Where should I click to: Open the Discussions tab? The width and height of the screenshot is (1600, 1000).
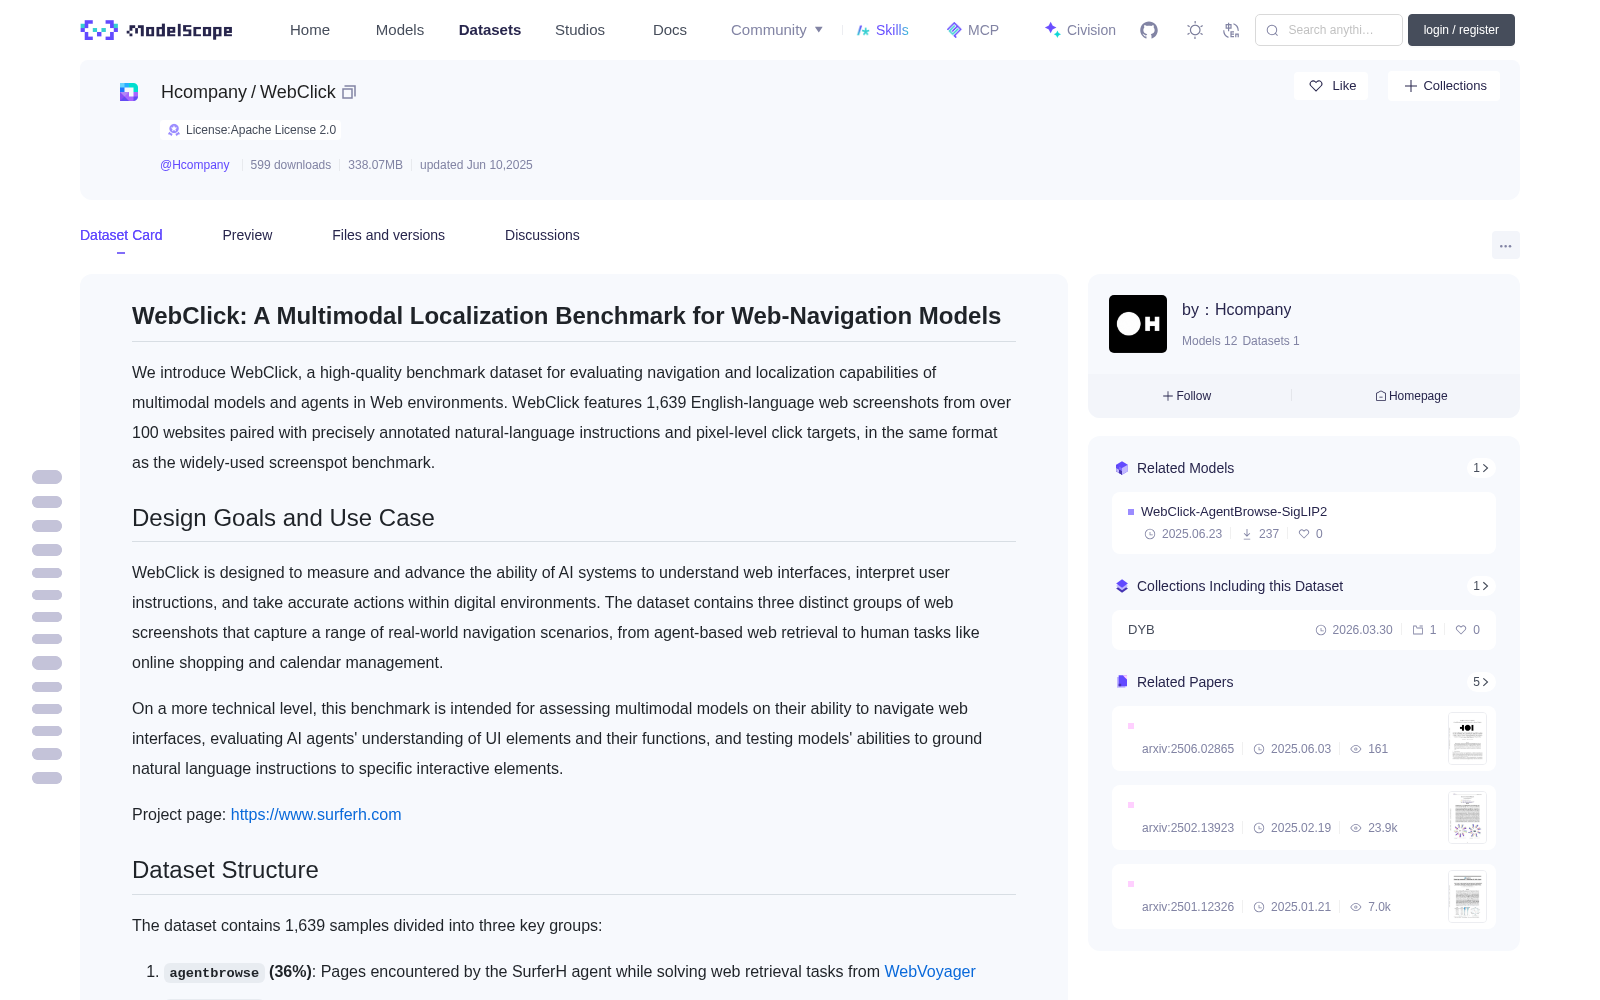click(542, 235)
